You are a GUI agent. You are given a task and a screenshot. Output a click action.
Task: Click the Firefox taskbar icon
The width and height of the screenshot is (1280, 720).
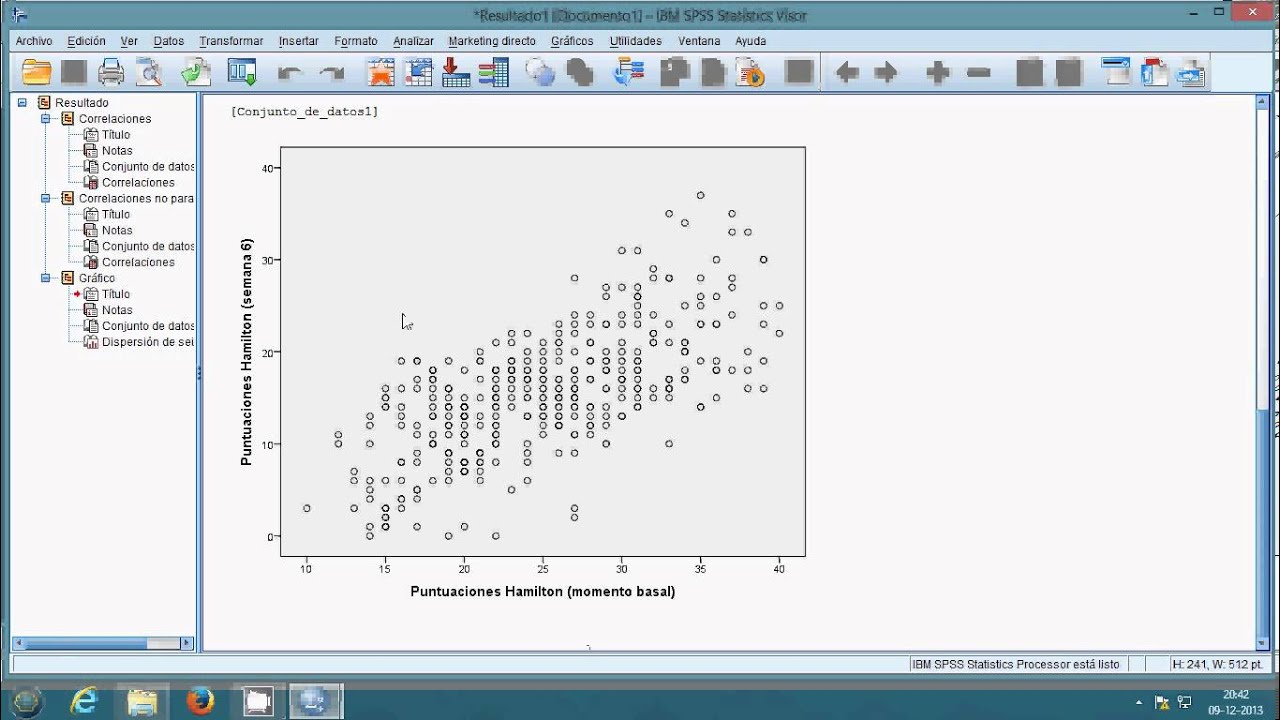tap(200, 701)
